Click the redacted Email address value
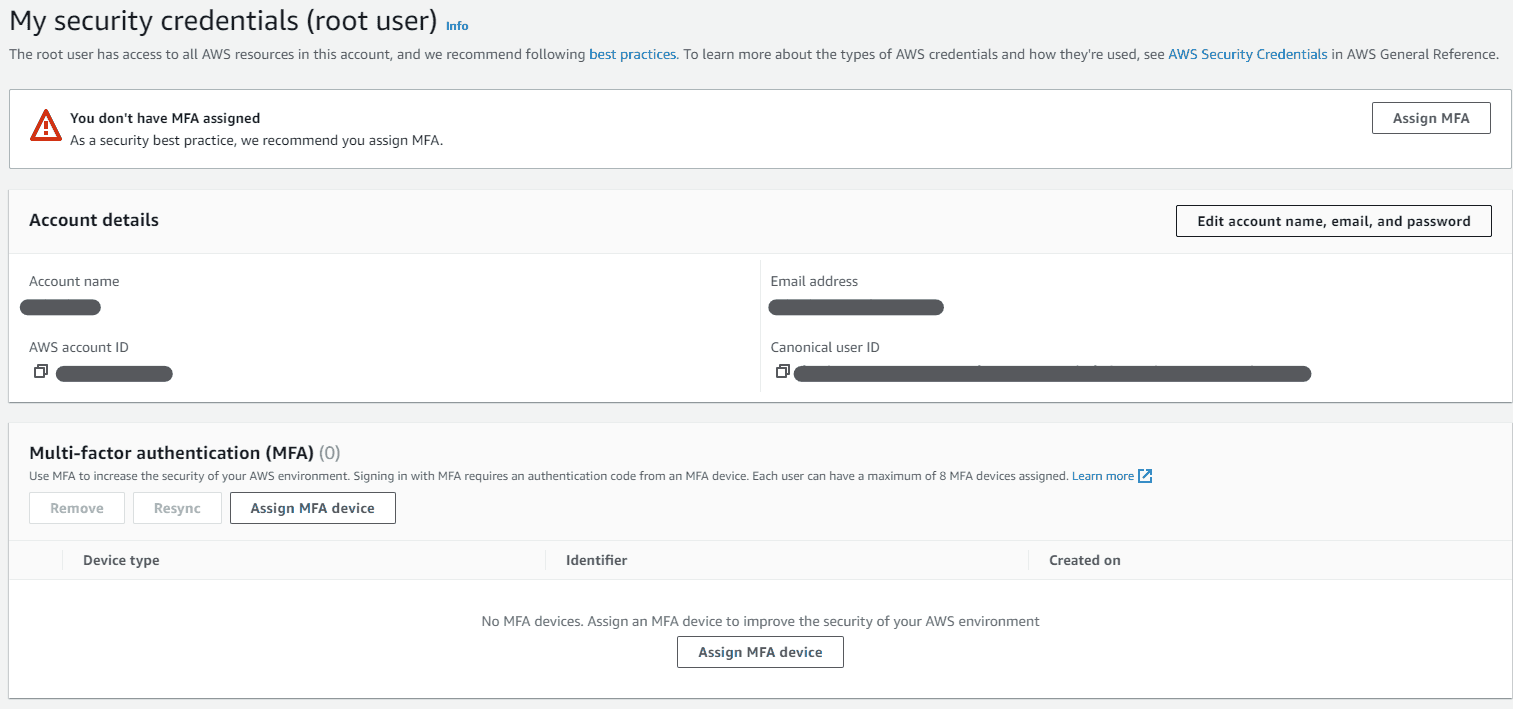The width and height of the screenshot is (1513, 709). pos(856,307)
